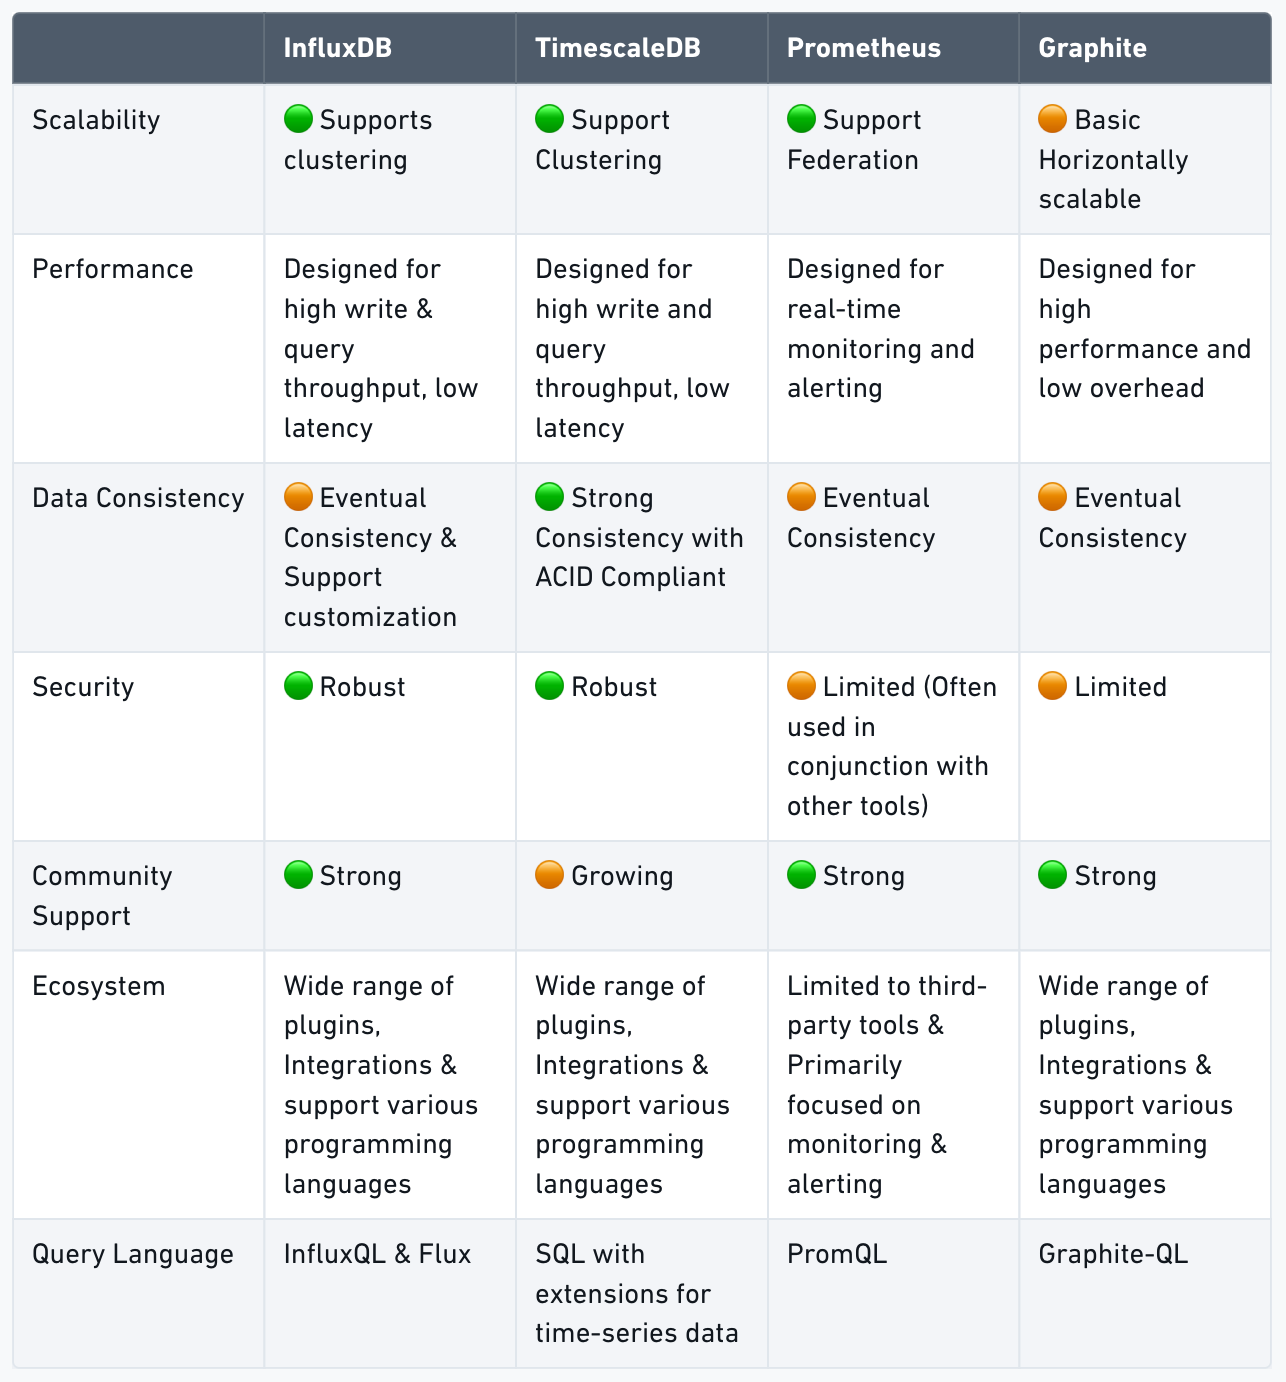Click the green dot in InfluxDB's Community Support cell
1286x1382 pixels.
pos(298,876)
